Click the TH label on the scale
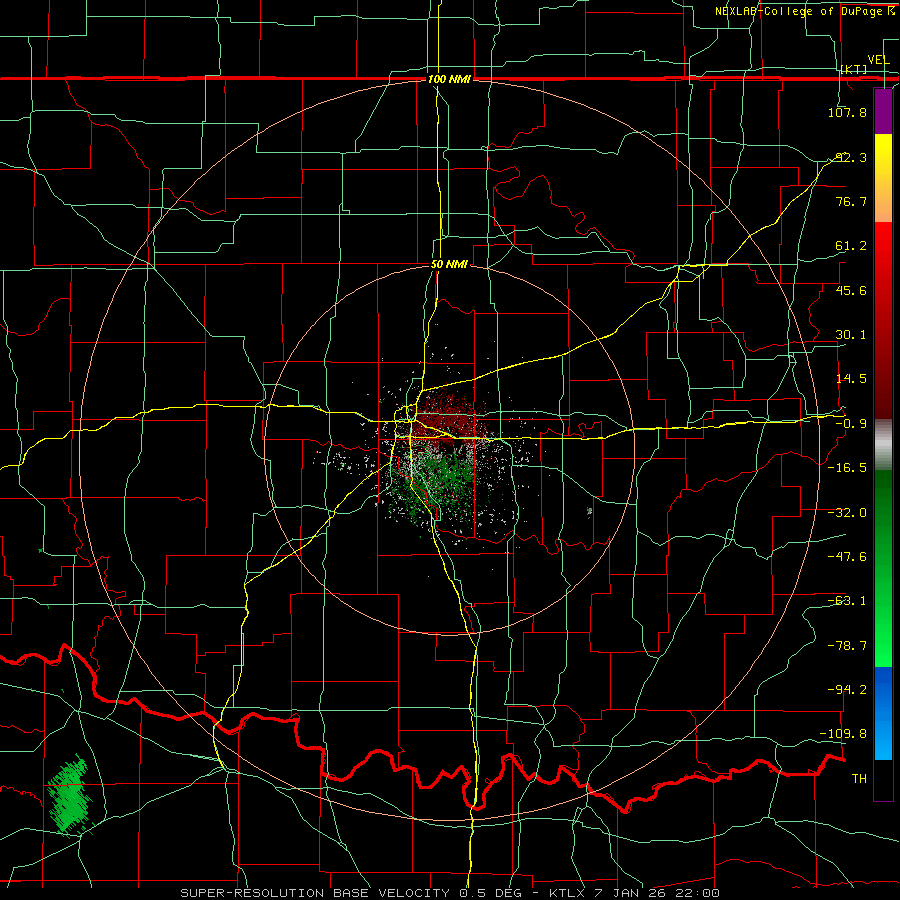This screenshot has width=900, height=900. [x=859, y=779]
